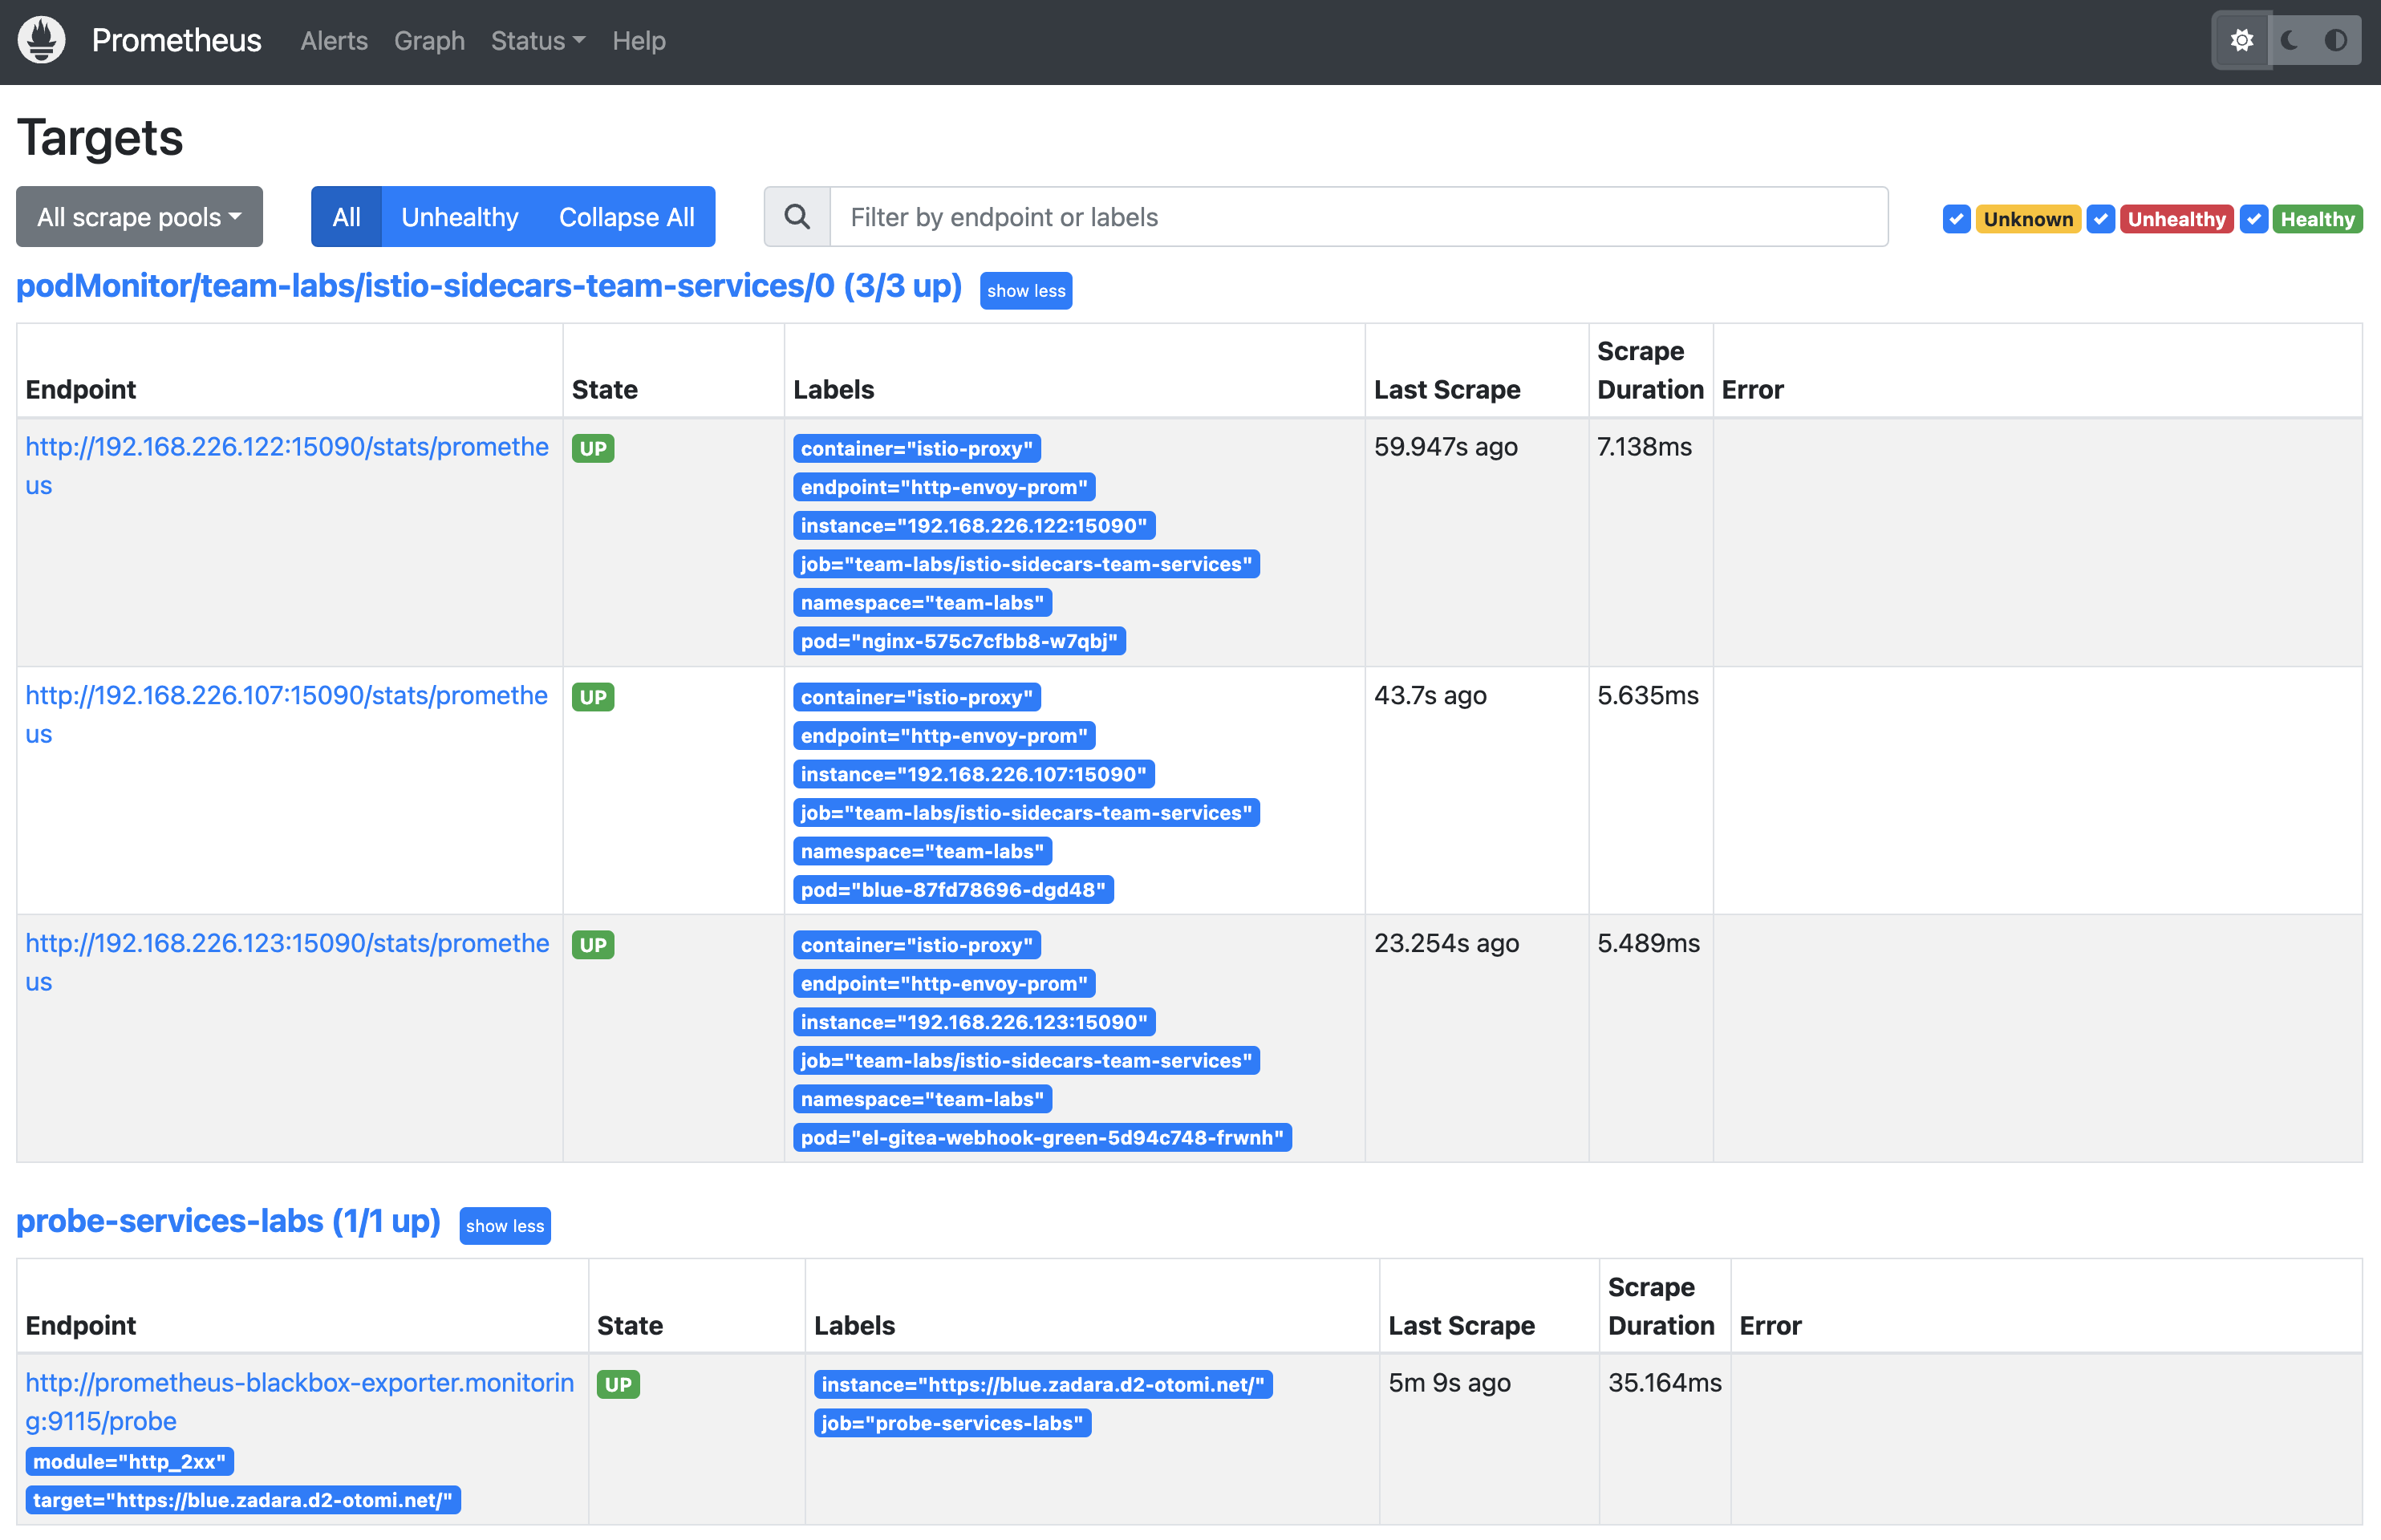Click "23.254s ago" last scrape value
The image size is (2381, 1540).
1446,944
